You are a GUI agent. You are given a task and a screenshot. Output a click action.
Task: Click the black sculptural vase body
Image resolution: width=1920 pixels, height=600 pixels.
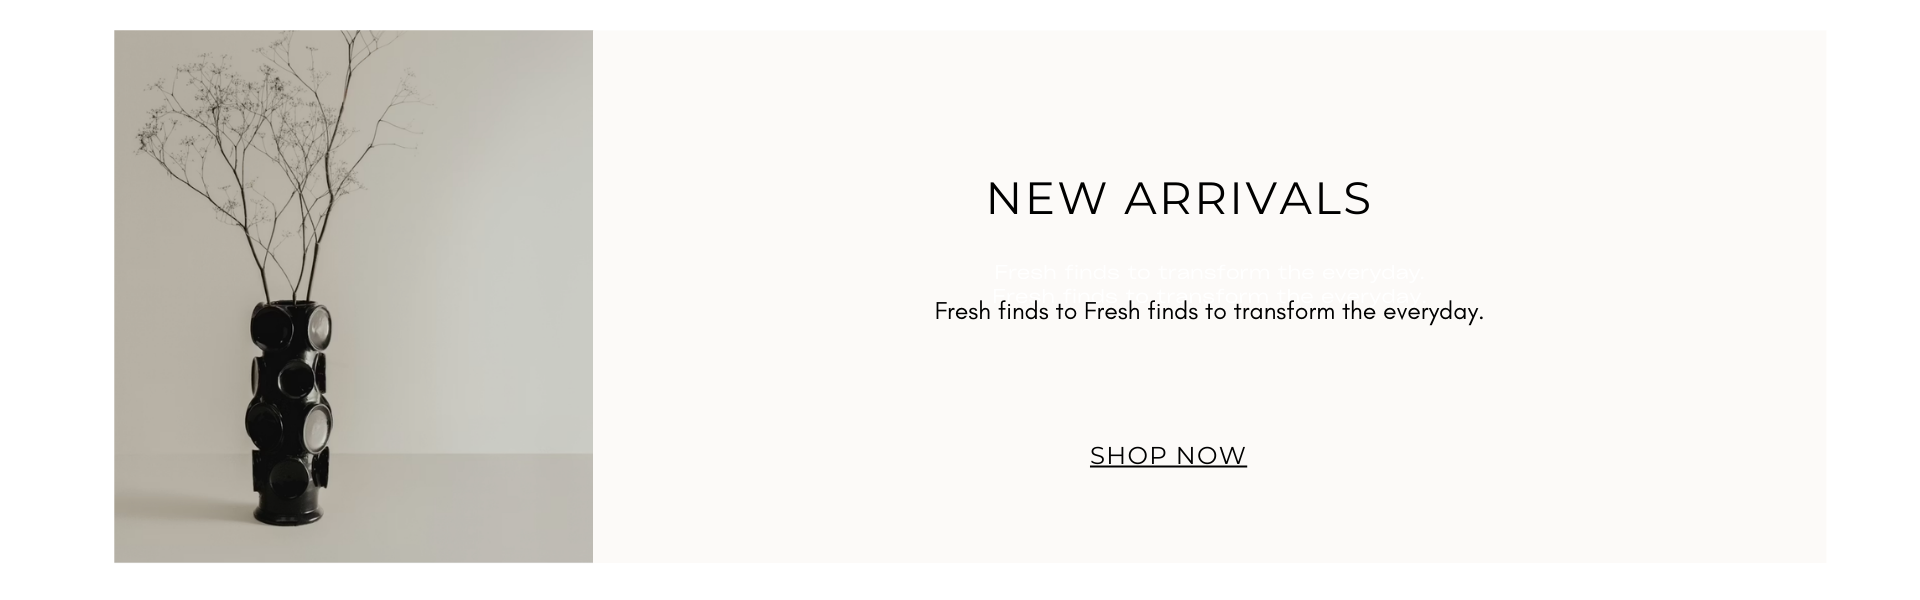pyautogui.click(x=289, y=410)
